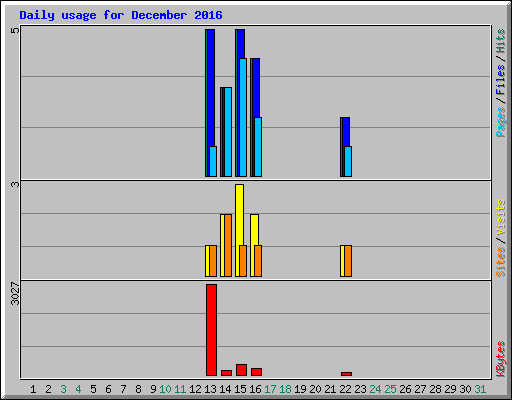
Task: Select the red KBytes bar for day 14
Action: pyautogui.click(x=226, y=373)
